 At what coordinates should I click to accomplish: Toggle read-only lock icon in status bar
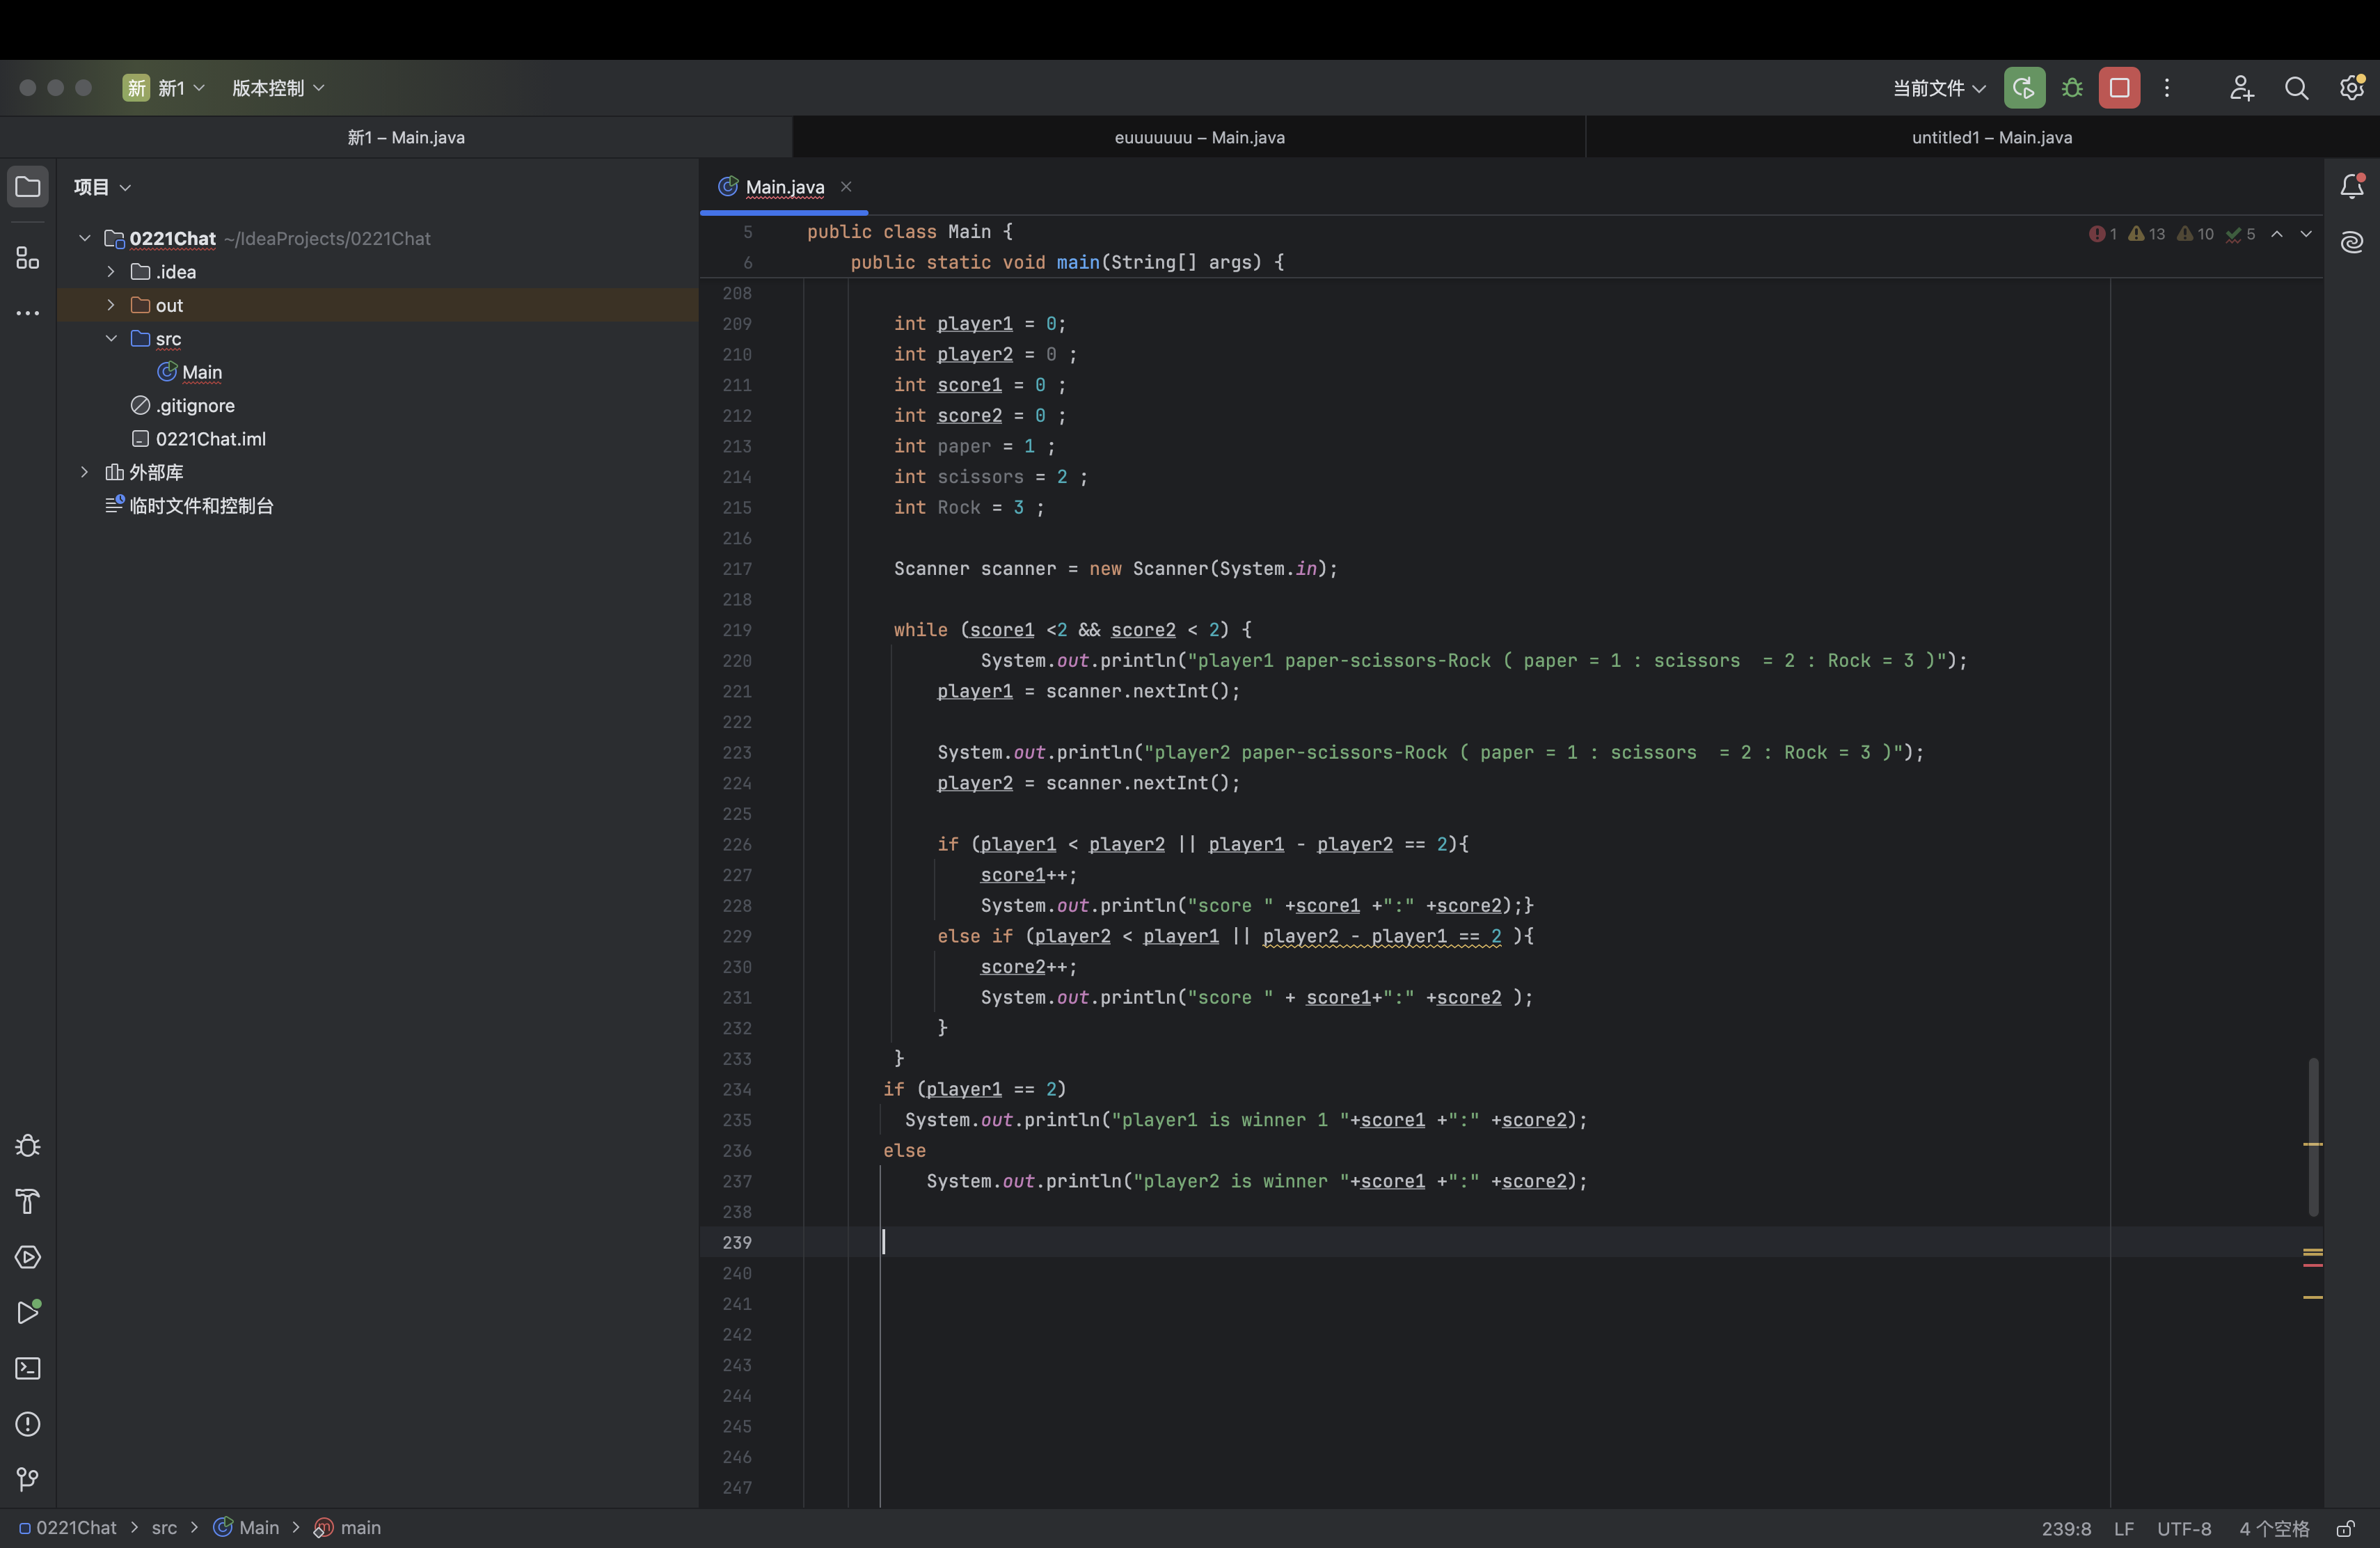pos(2345,1528)
